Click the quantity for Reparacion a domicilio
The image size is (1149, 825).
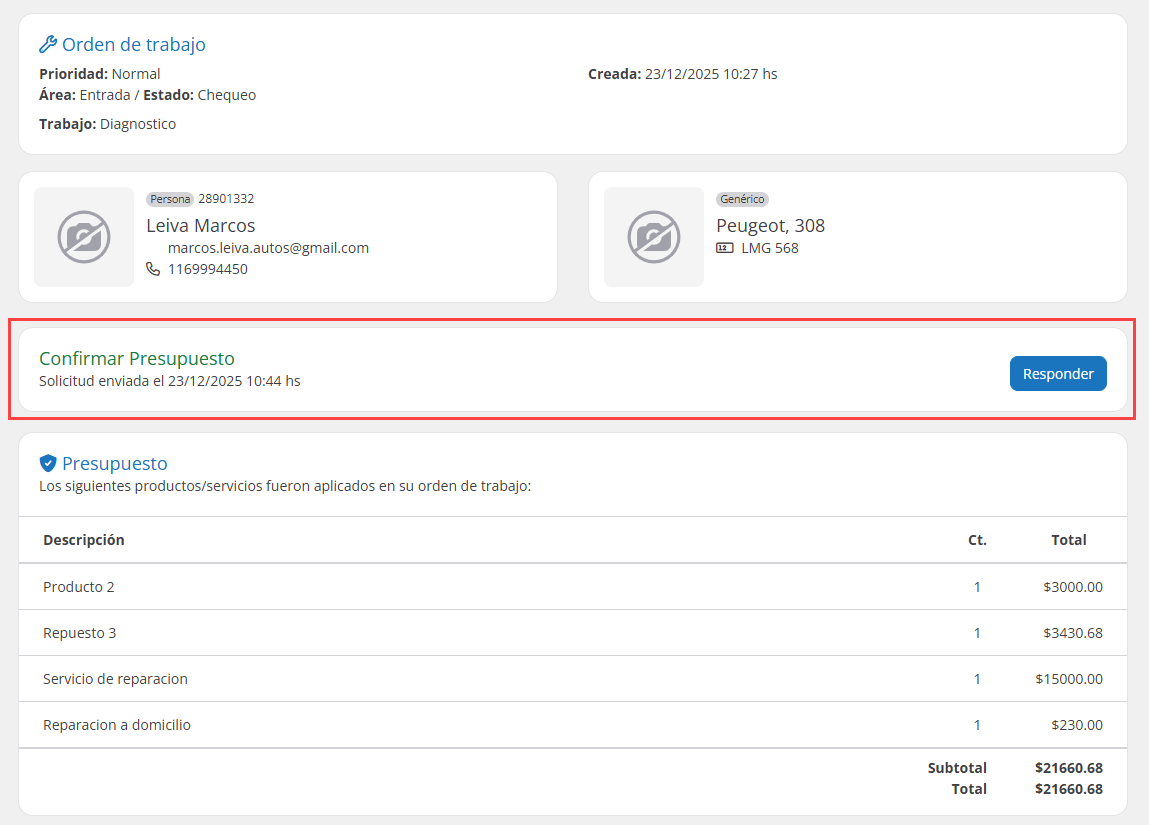pos(977,725)
